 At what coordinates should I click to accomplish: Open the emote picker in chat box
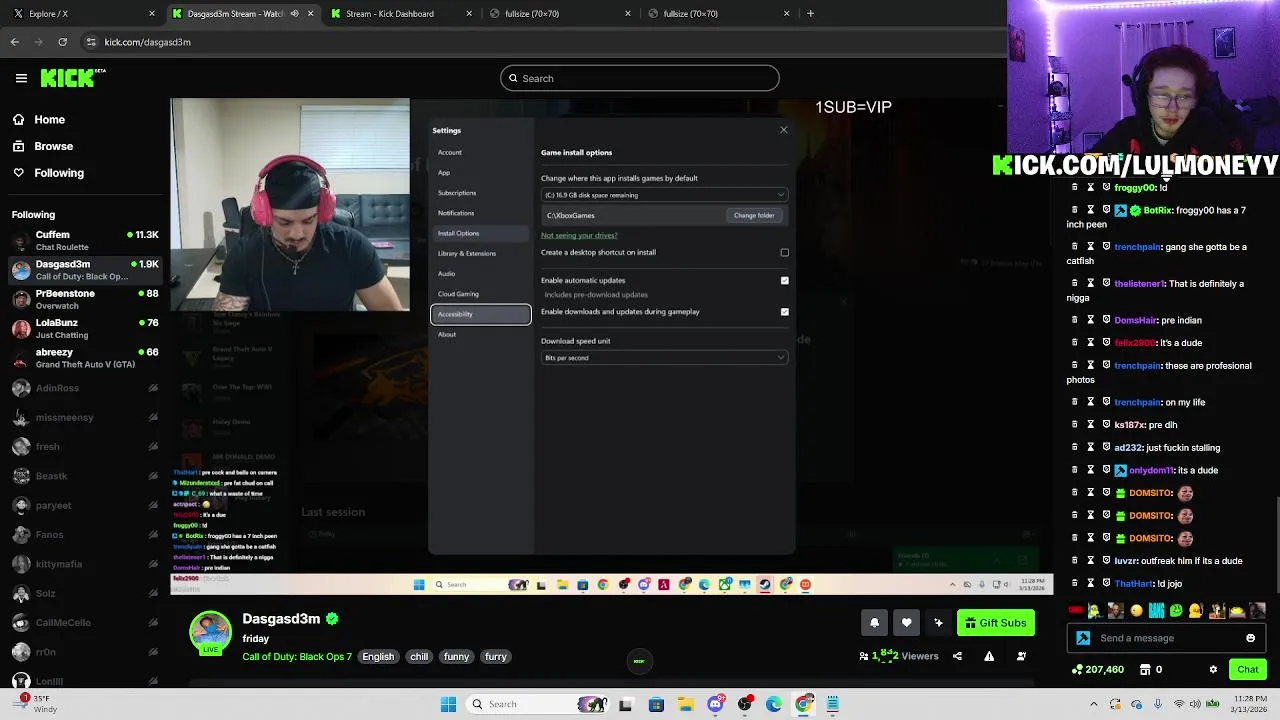pos(1250,638)
